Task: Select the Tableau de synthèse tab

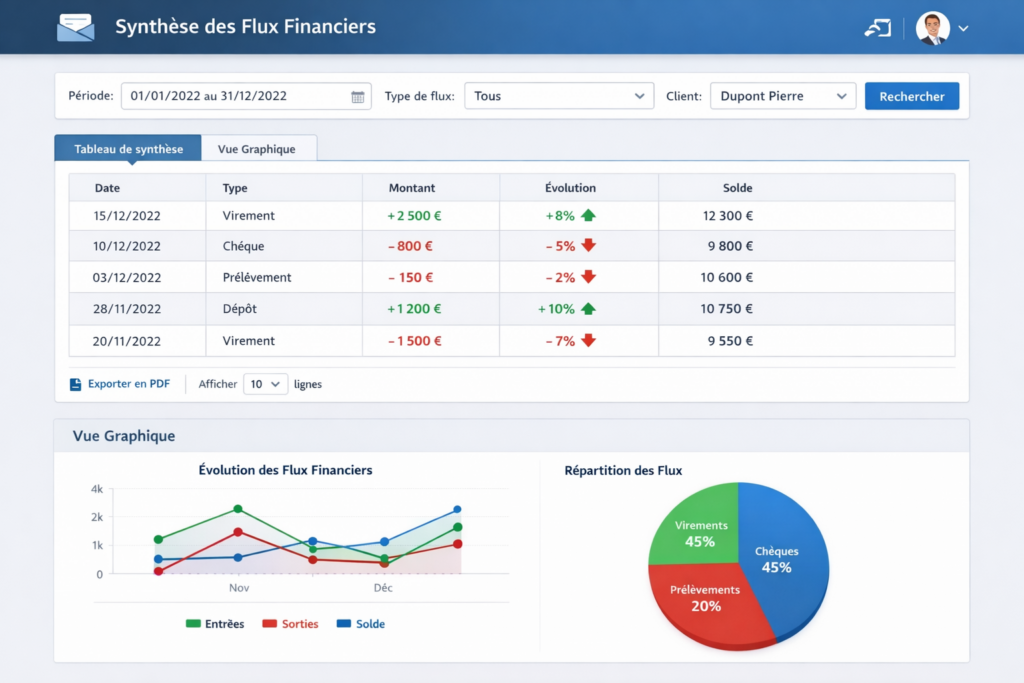Action: [128, 149]
